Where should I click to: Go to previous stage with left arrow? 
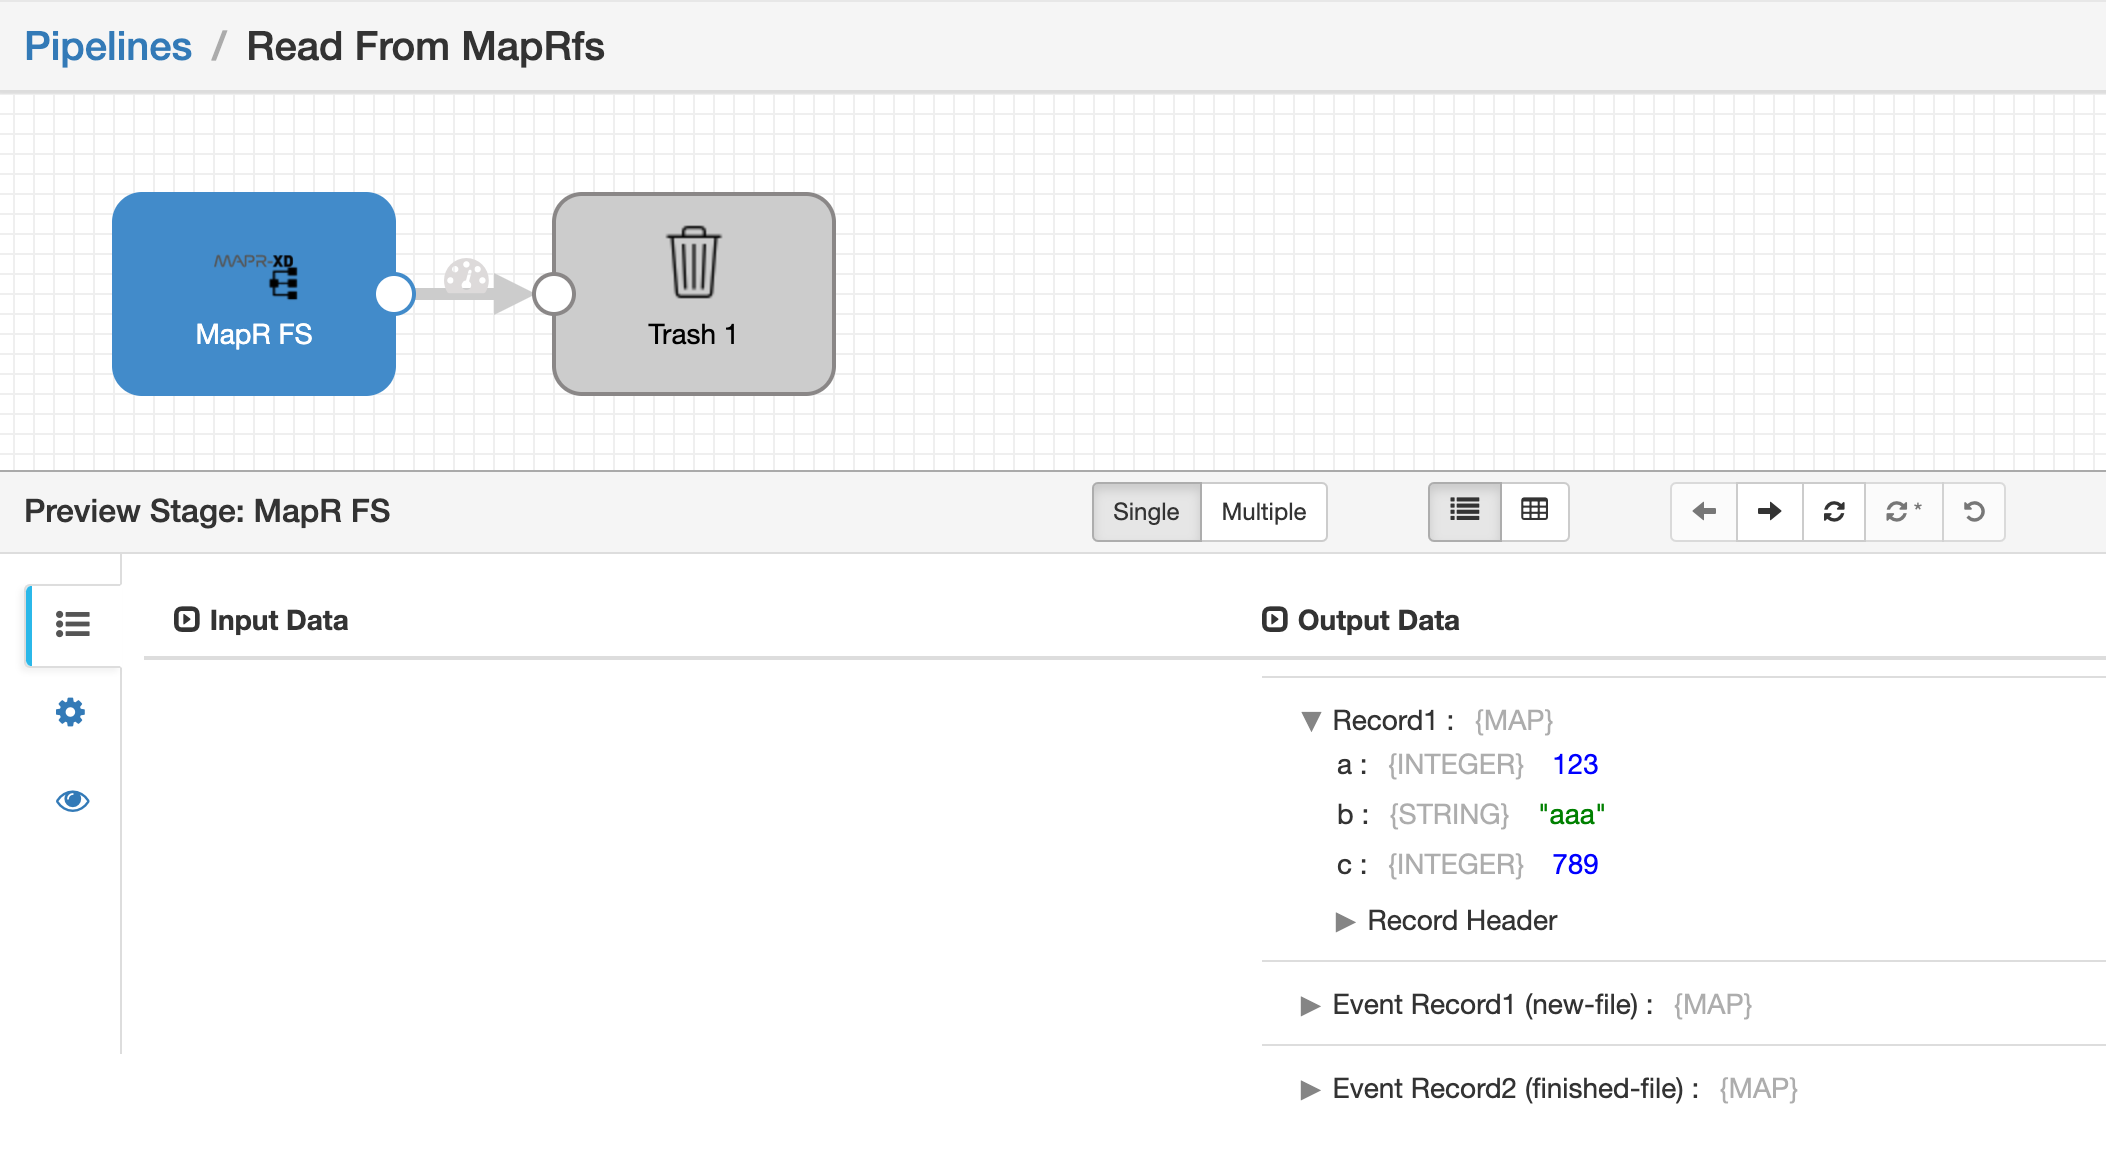tap(1704, 512)
